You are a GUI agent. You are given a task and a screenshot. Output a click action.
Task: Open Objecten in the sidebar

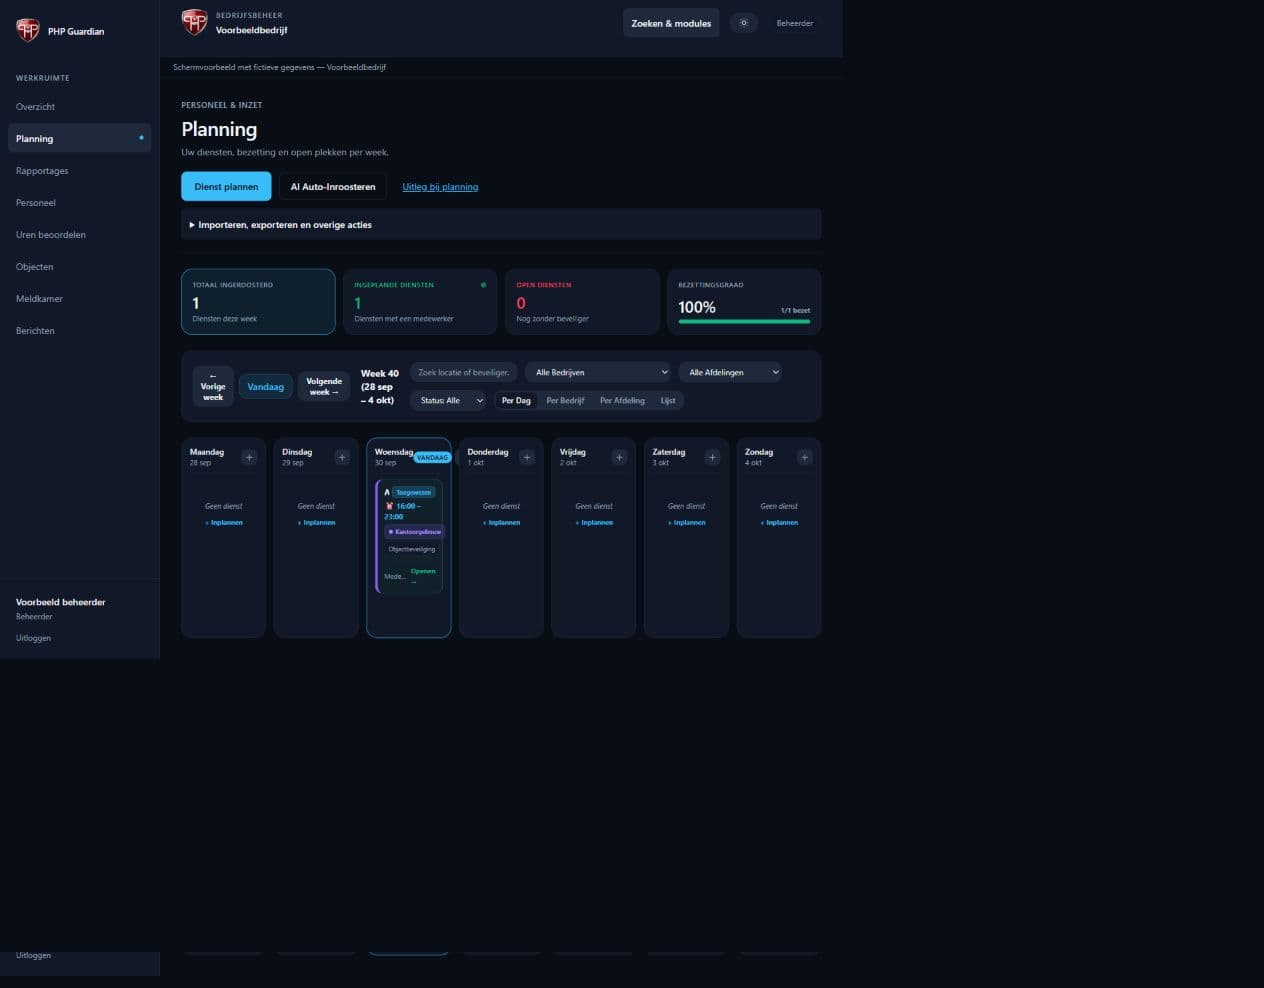(79, 267)
